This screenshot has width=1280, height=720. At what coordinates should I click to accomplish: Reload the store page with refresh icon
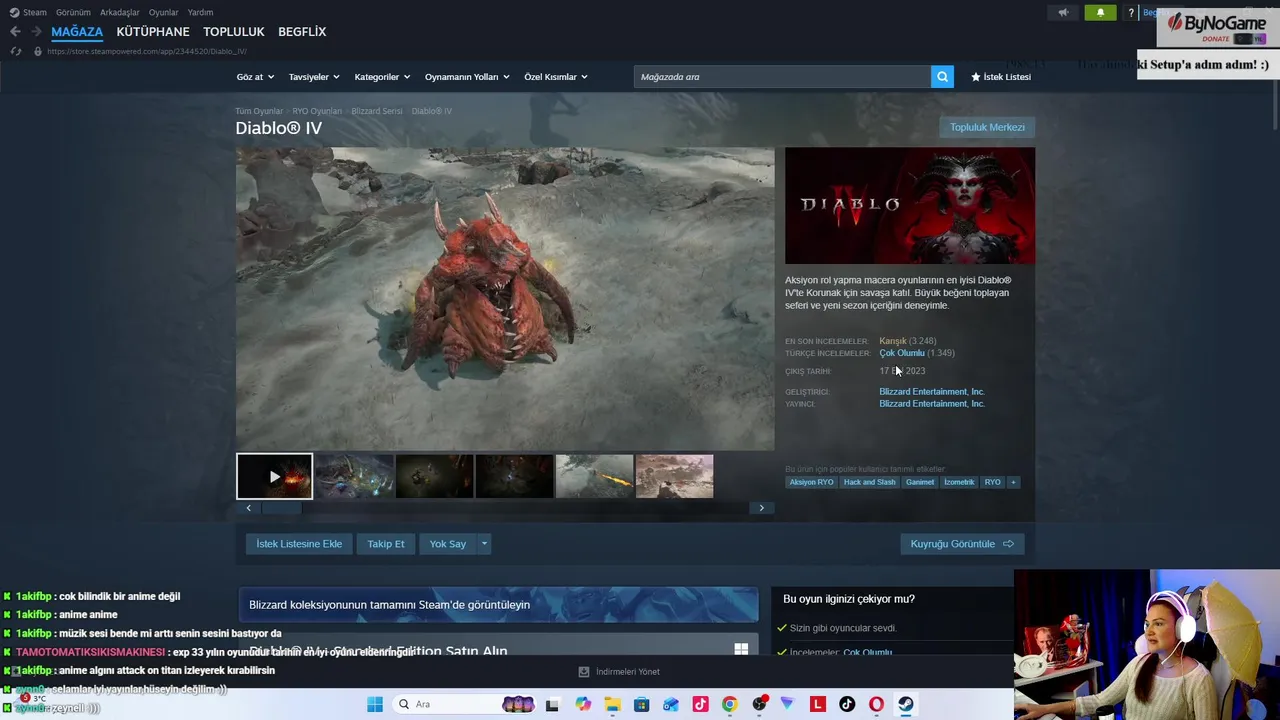pyautogui.click(x=15, y=51)
